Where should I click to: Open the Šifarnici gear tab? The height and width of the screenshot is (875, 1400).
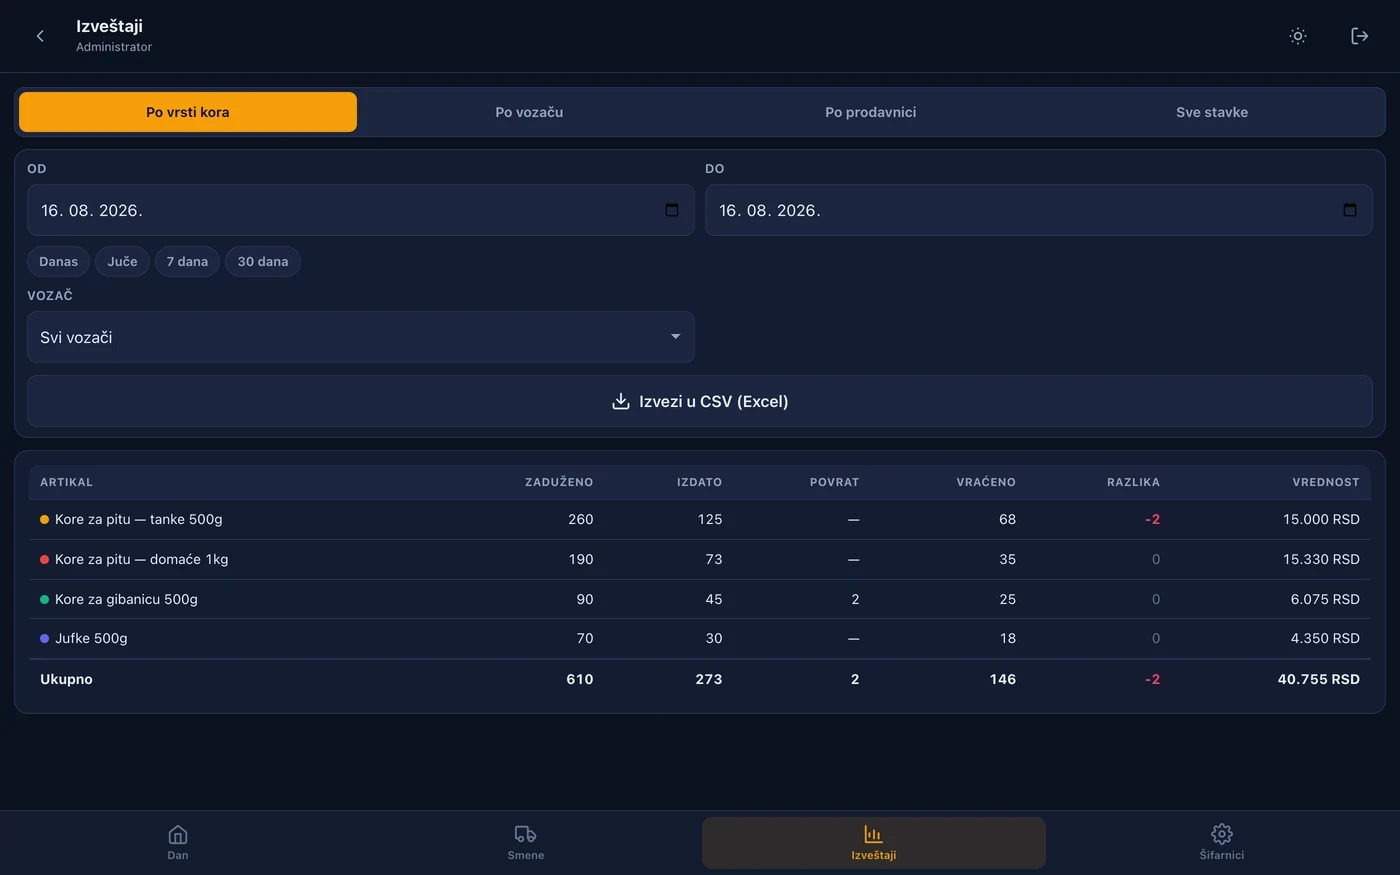point(1222,842)
